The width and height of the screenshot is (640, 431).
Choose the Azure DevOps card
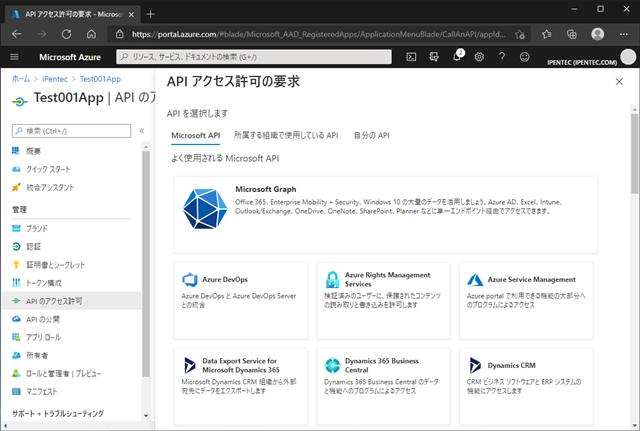pyautogui.click(x=241, y=301)
